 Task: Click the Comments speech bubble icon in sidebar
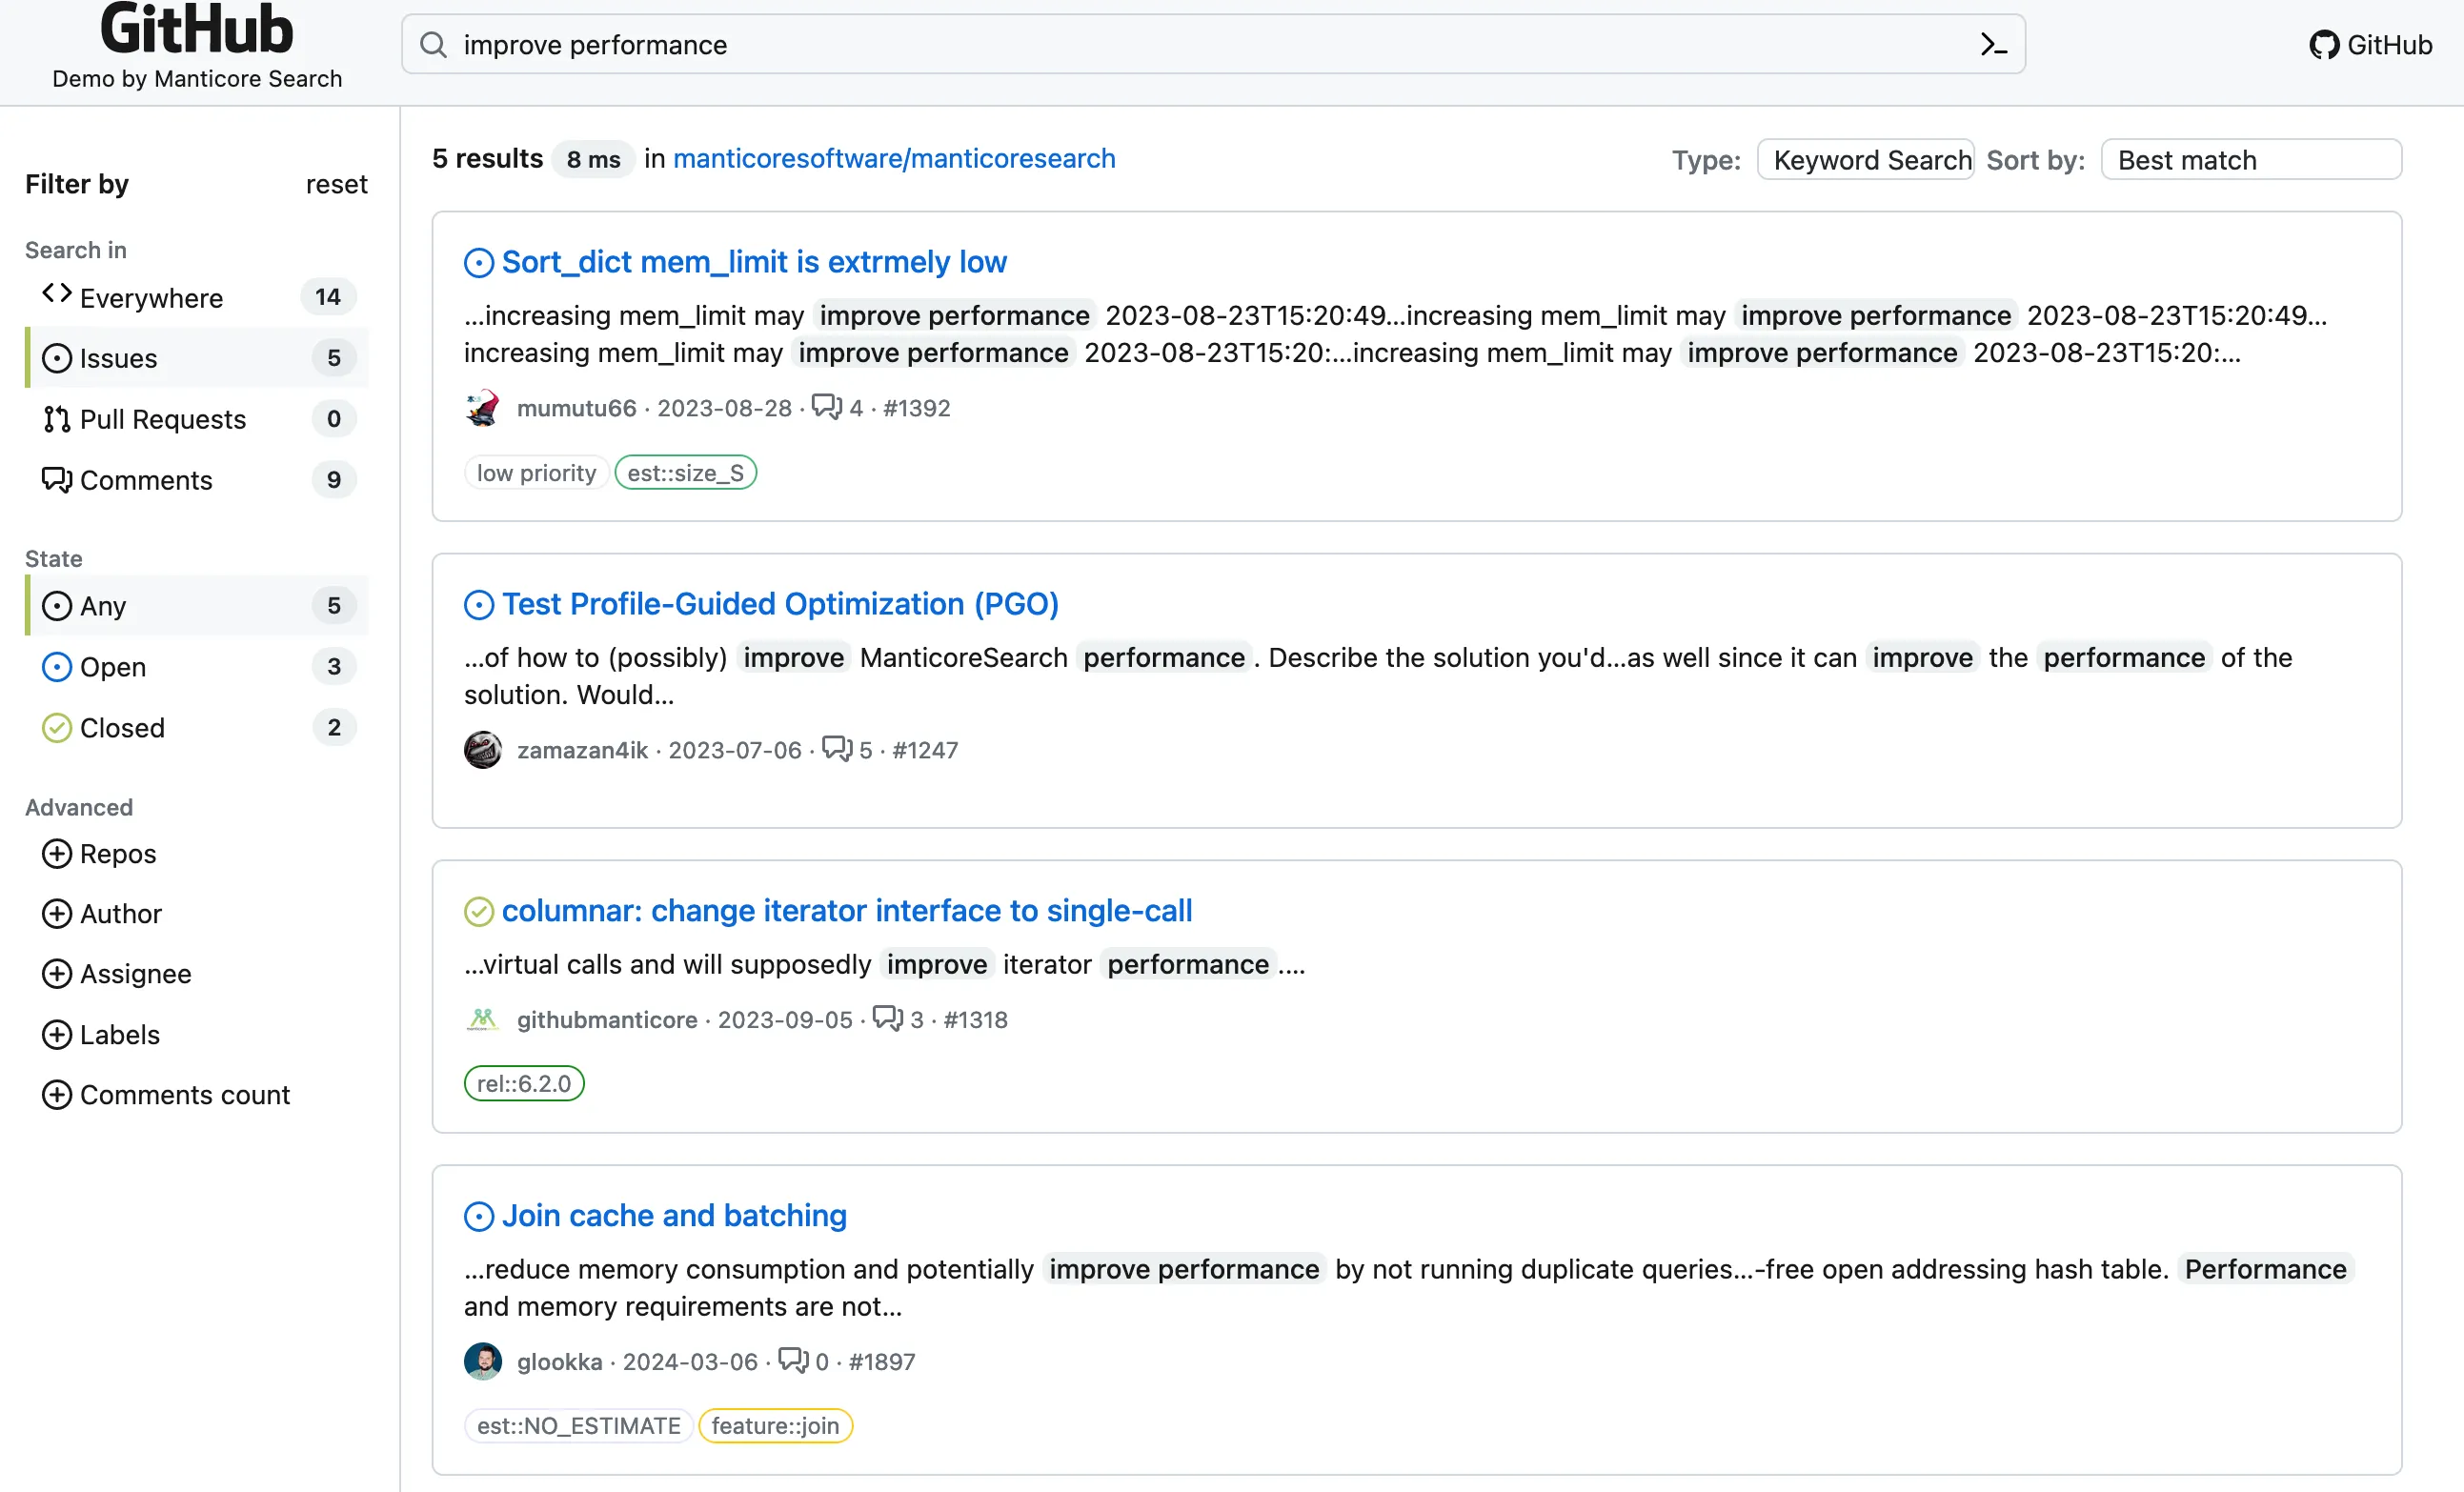coord(56,480)
